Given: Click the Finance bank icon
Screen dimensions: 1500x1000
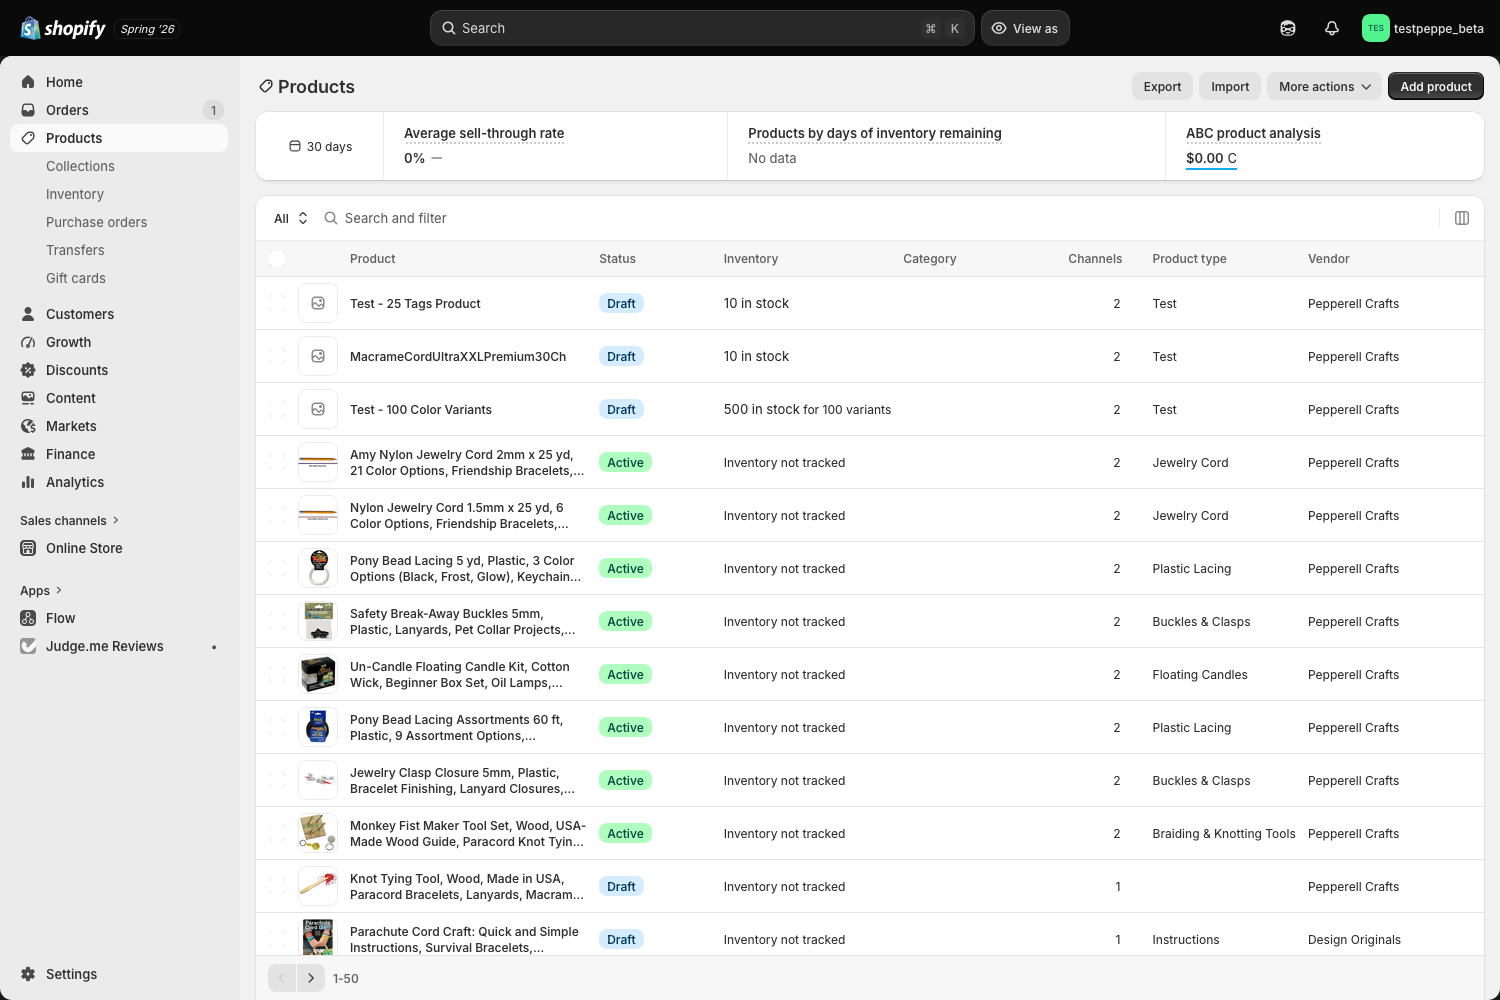Looking at the screenshot, I should pyautogui.click(x=28, y=454).
